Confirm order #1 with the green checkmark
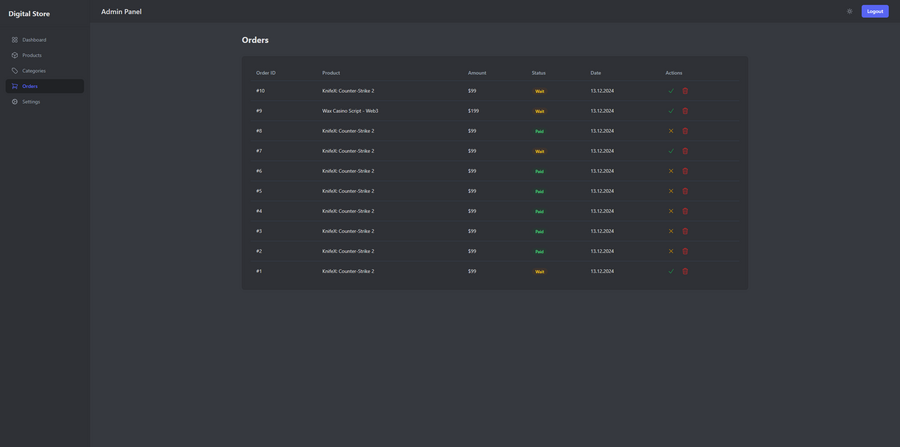 (671, 271)
